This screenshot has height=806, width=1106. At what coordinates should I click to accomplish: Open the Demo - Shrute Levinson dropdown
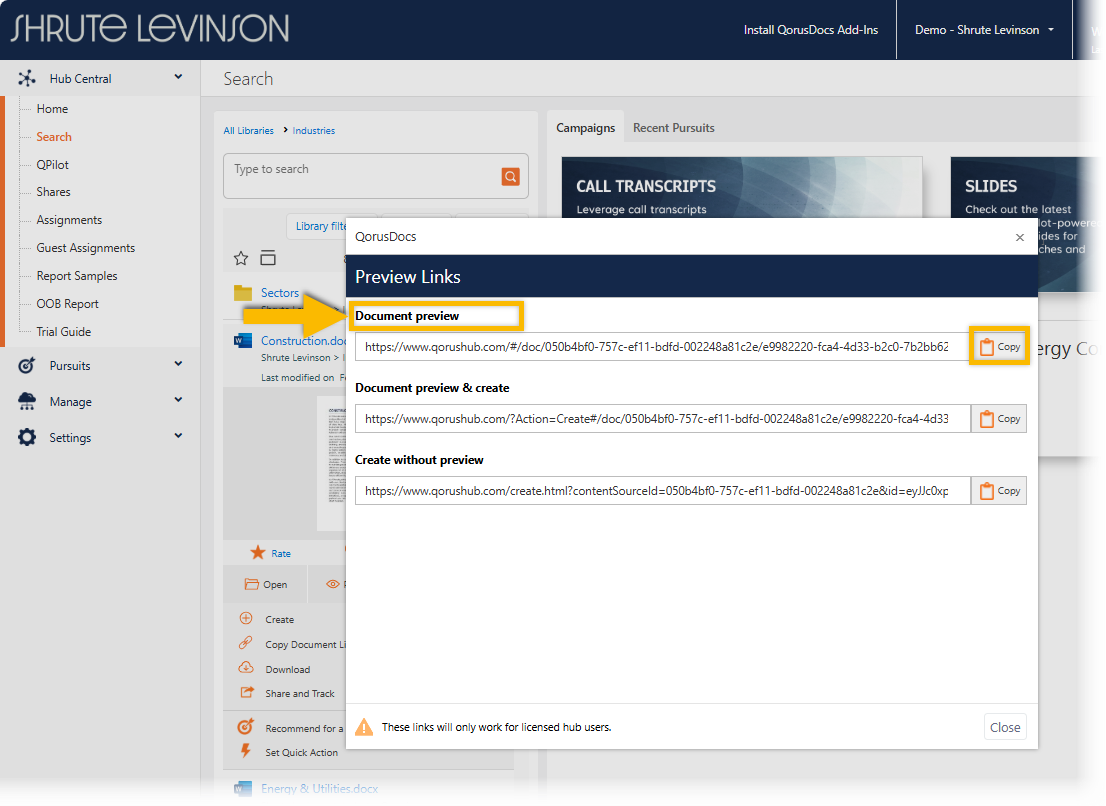point(984,30)
